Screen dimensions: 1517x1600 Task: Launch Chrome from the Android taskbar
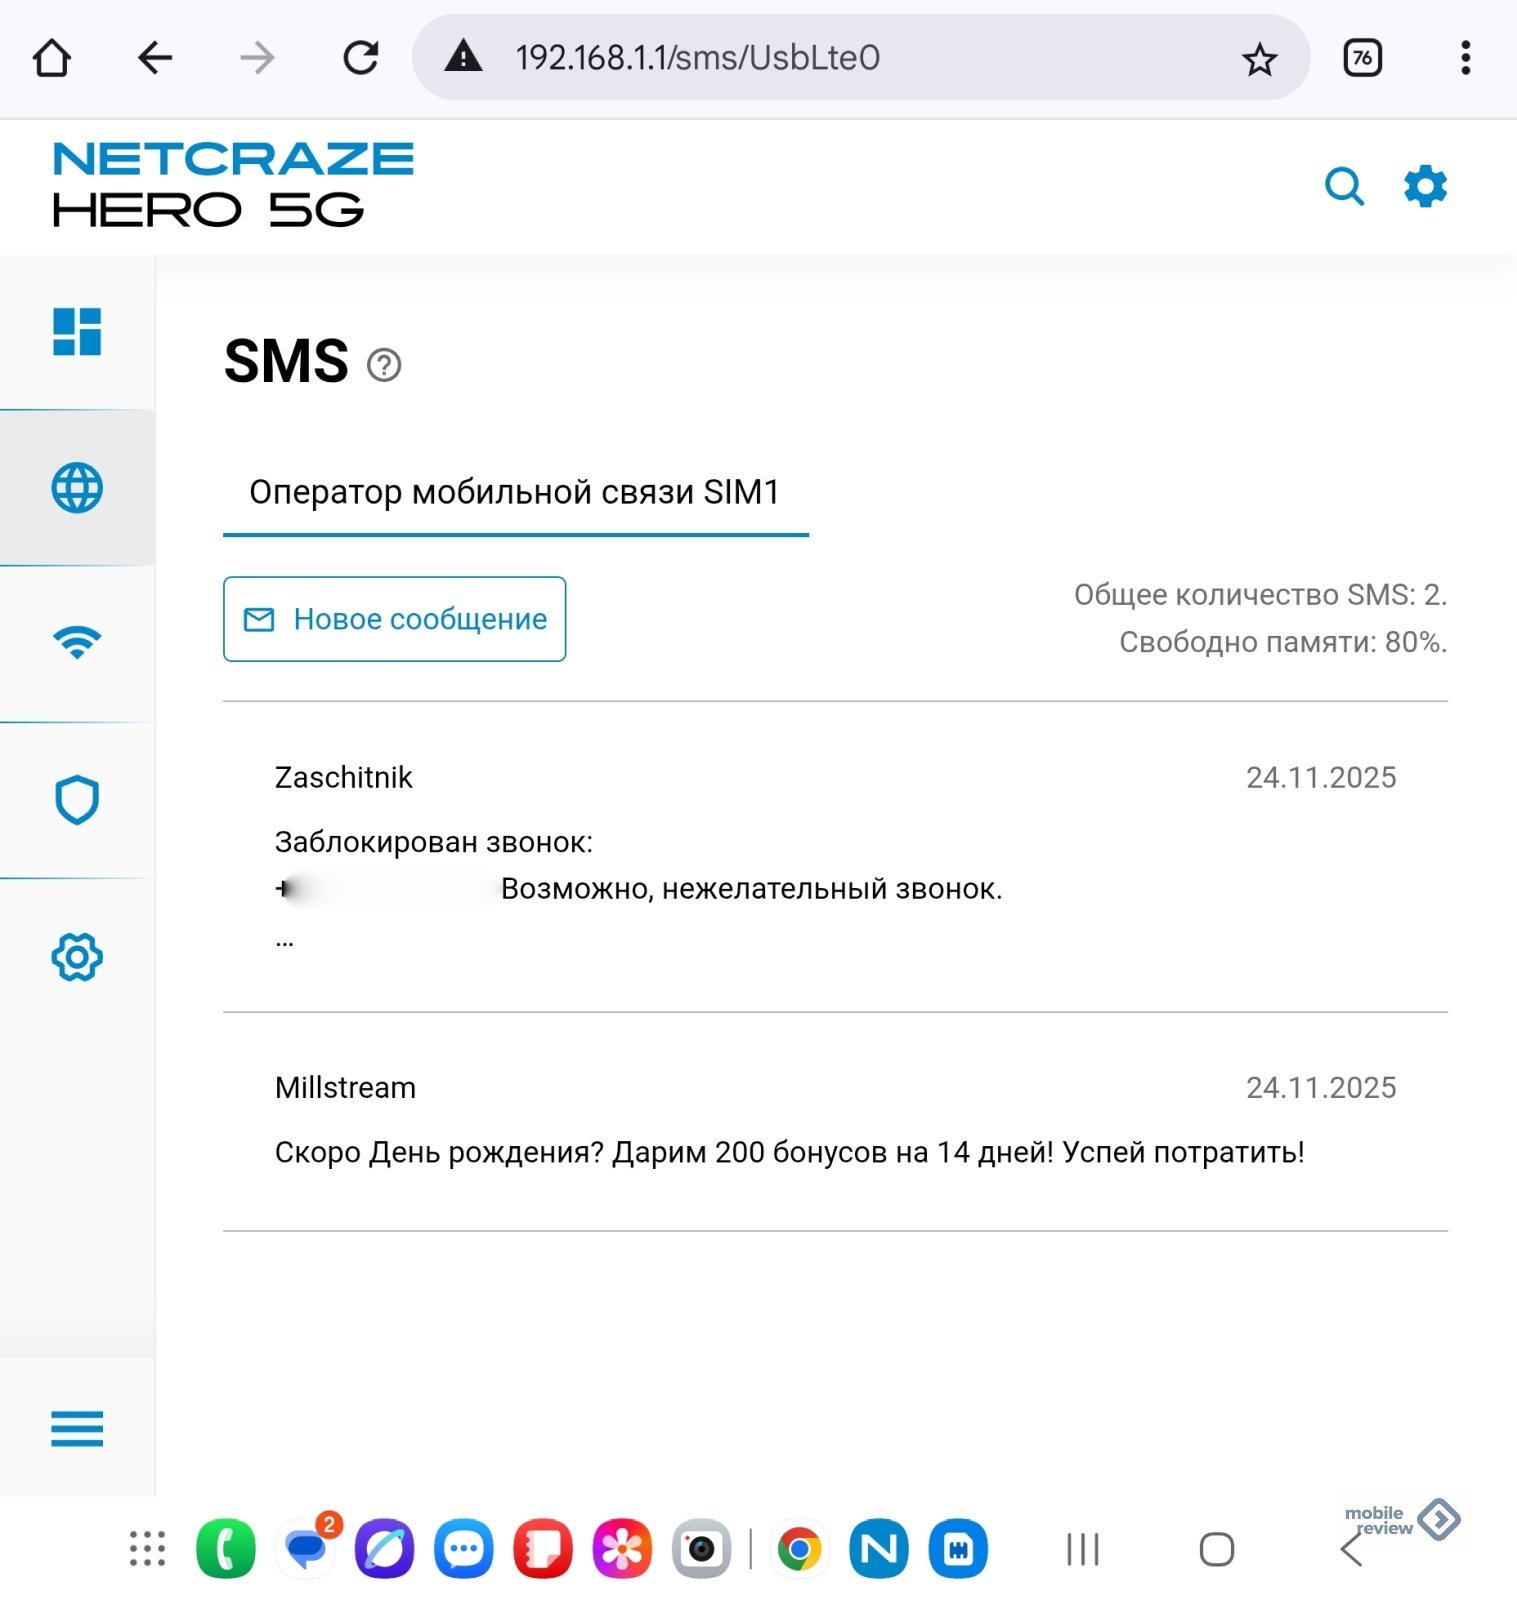pos(799,1549)
